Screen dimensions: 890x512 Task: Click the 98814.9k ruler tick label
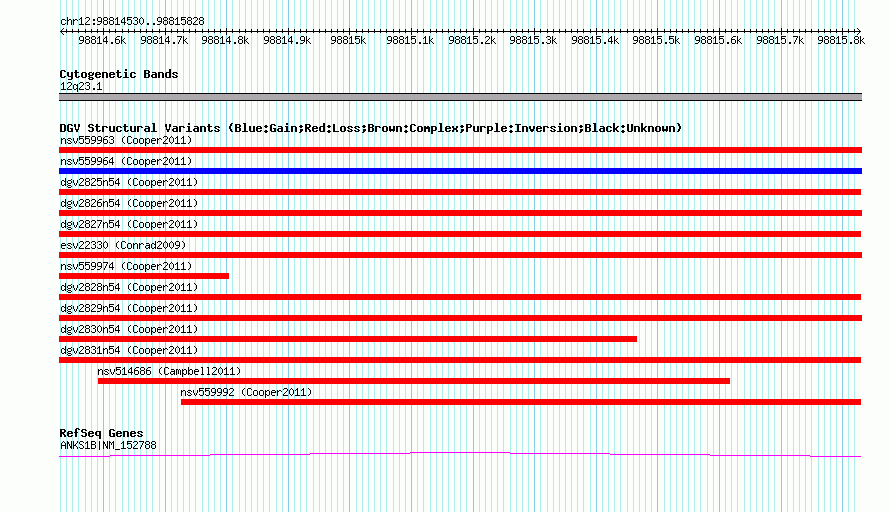click(287, 41)
